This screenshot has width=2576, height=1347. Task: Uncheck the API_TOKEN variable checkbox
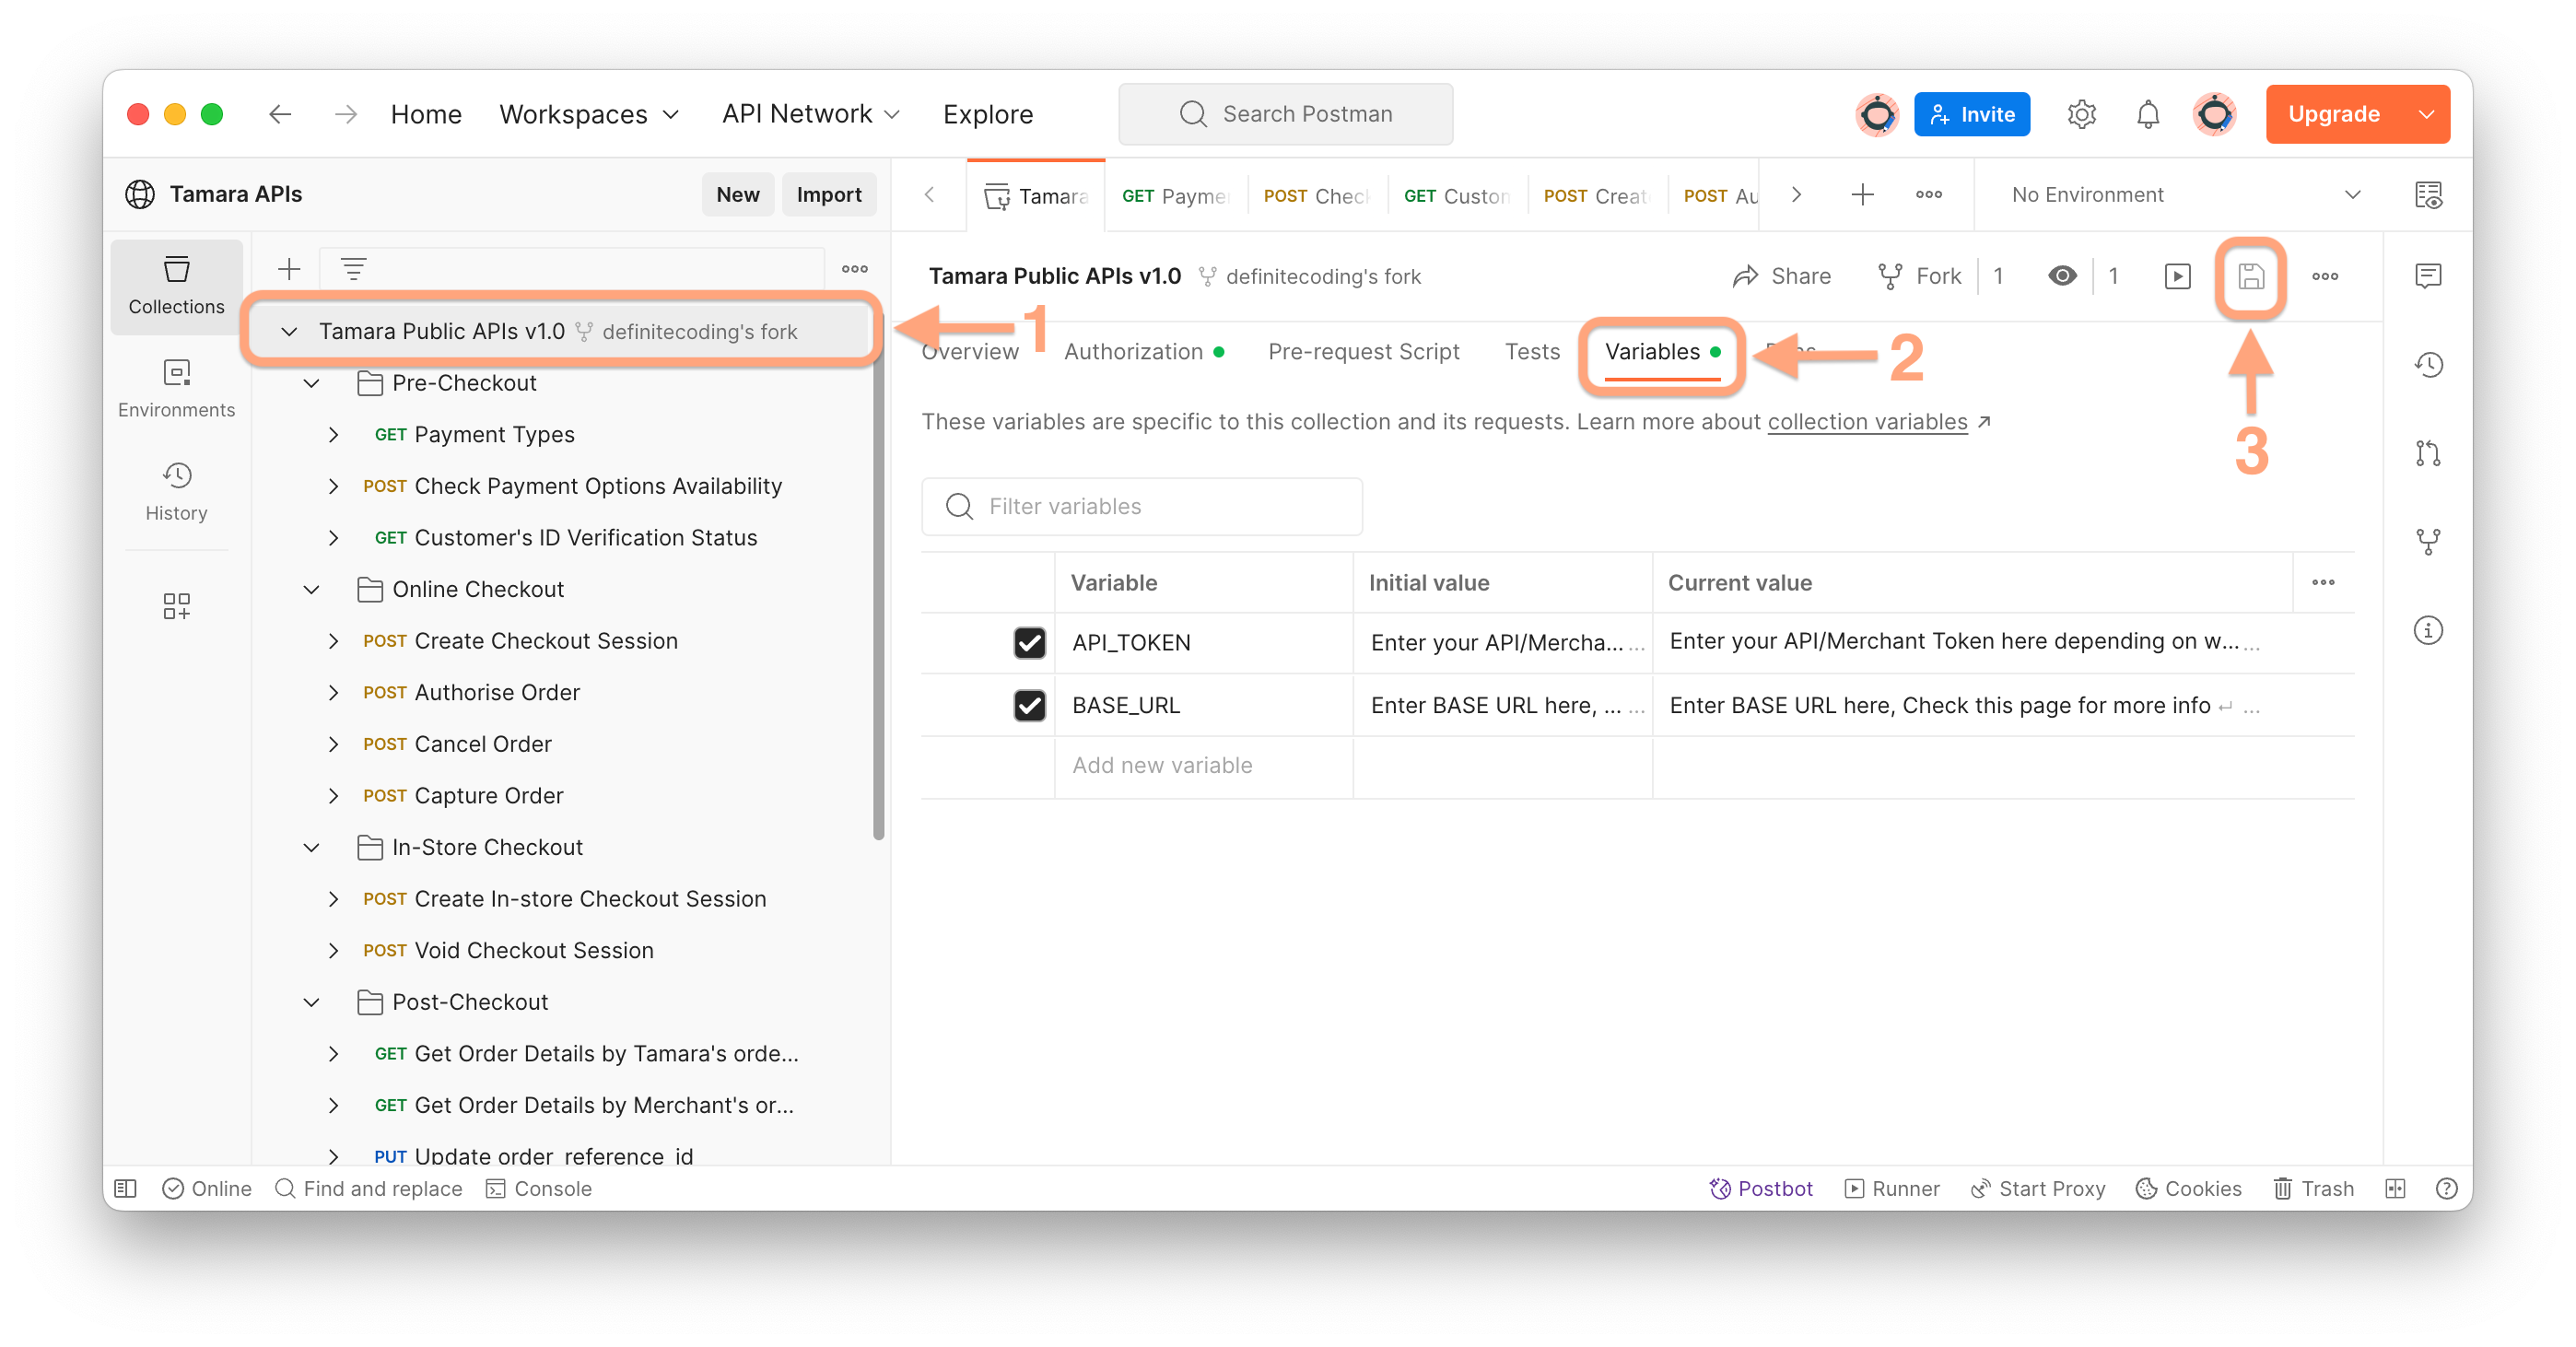pyautogui.click(x=1029, y=642)
